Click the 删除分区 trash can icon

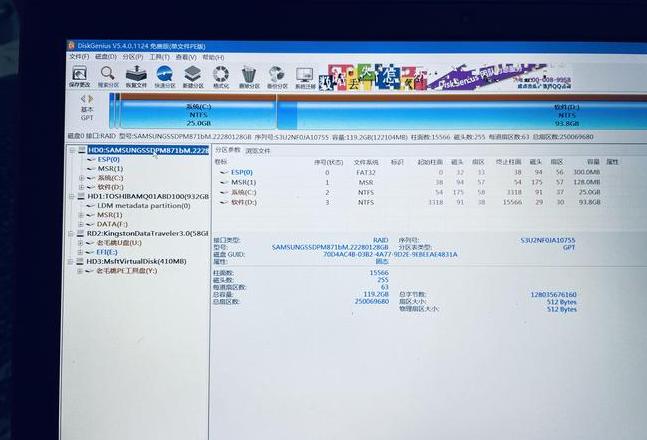tap(249, 77)
